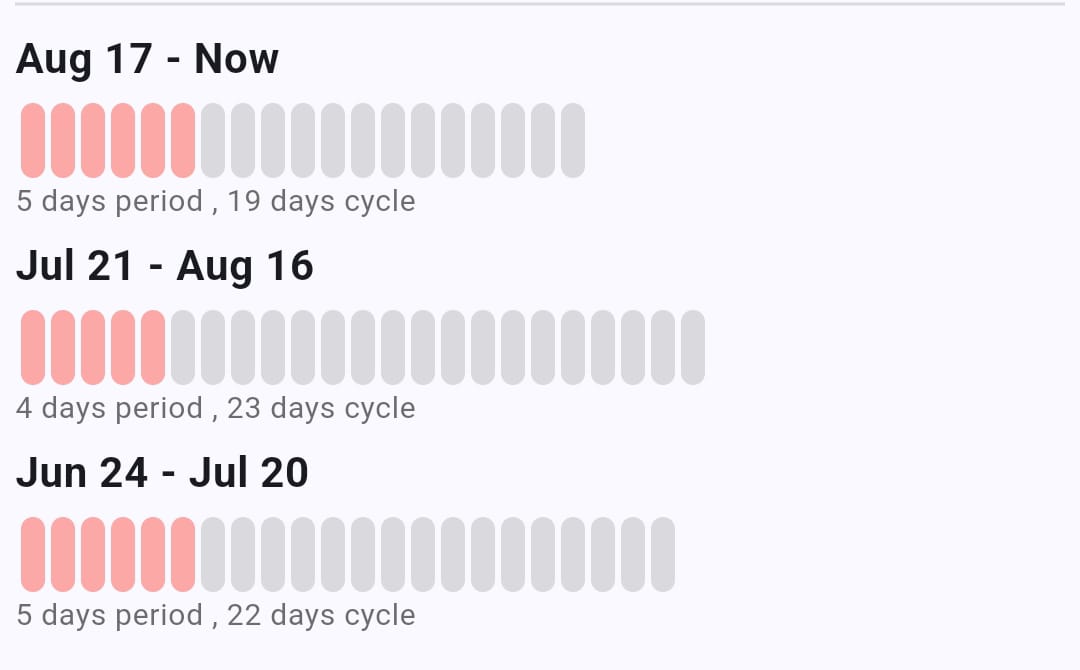The image size is (1080, 670).
Task: Click the "5 days period, 22 days cycle" caption
Action: [215, 615]
